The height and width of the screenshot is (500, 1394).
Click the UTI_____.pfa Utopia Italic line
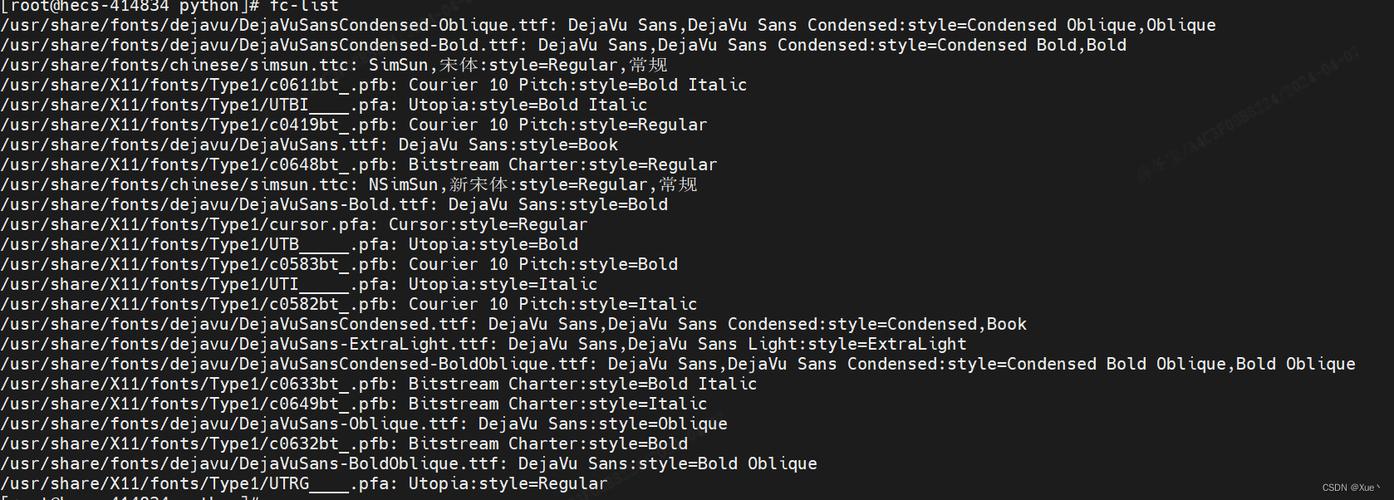pos(299,285)
